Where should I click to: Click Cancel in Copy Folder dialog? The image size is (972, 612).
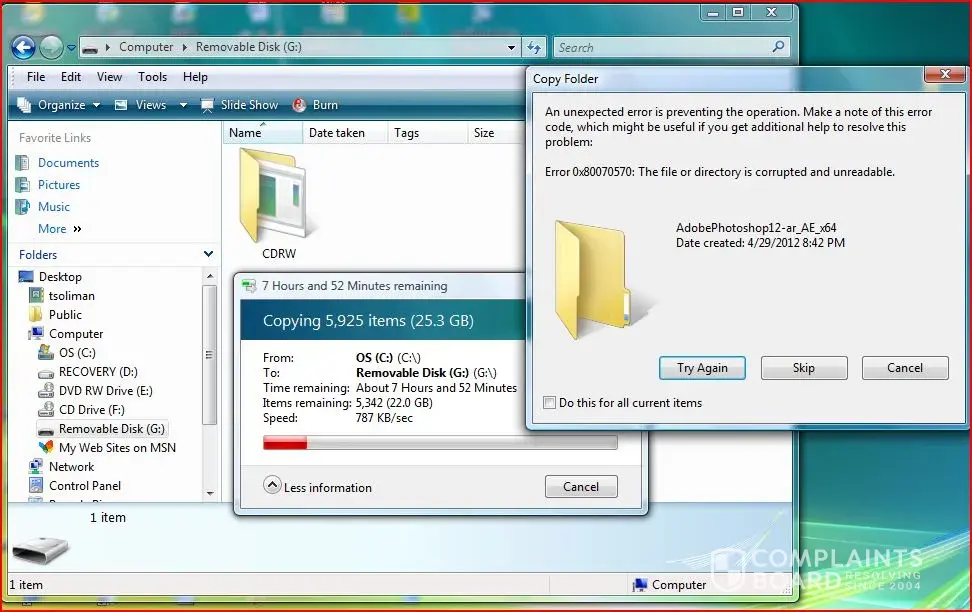click(x=904, y=368)
